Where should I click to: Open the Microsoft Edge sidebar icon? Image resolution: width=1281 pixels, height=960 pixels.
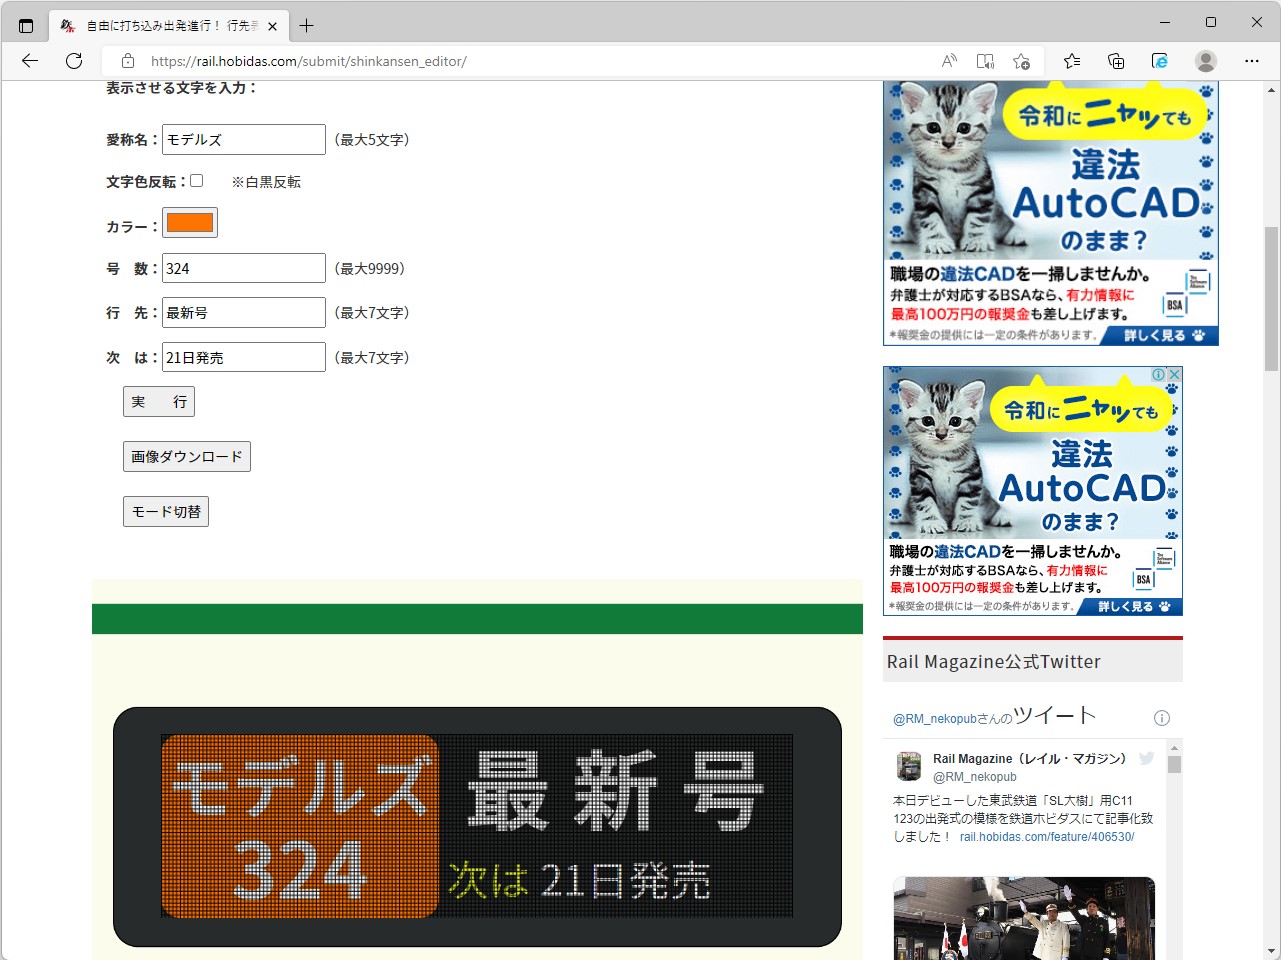coord(1158,61)
